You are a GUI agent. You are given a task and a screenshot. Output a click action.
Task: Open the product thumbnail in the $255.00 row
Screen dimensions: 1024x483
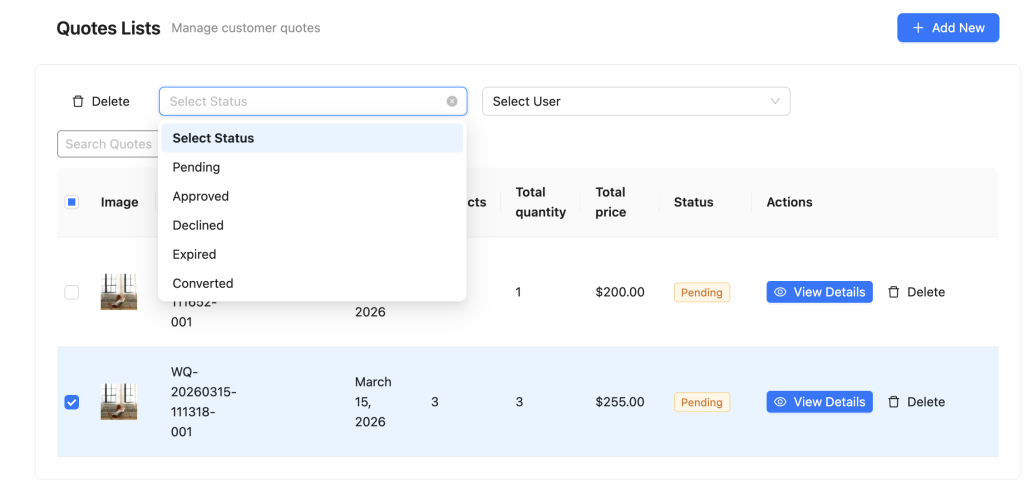pyautogui.click(x=119, y=402)
